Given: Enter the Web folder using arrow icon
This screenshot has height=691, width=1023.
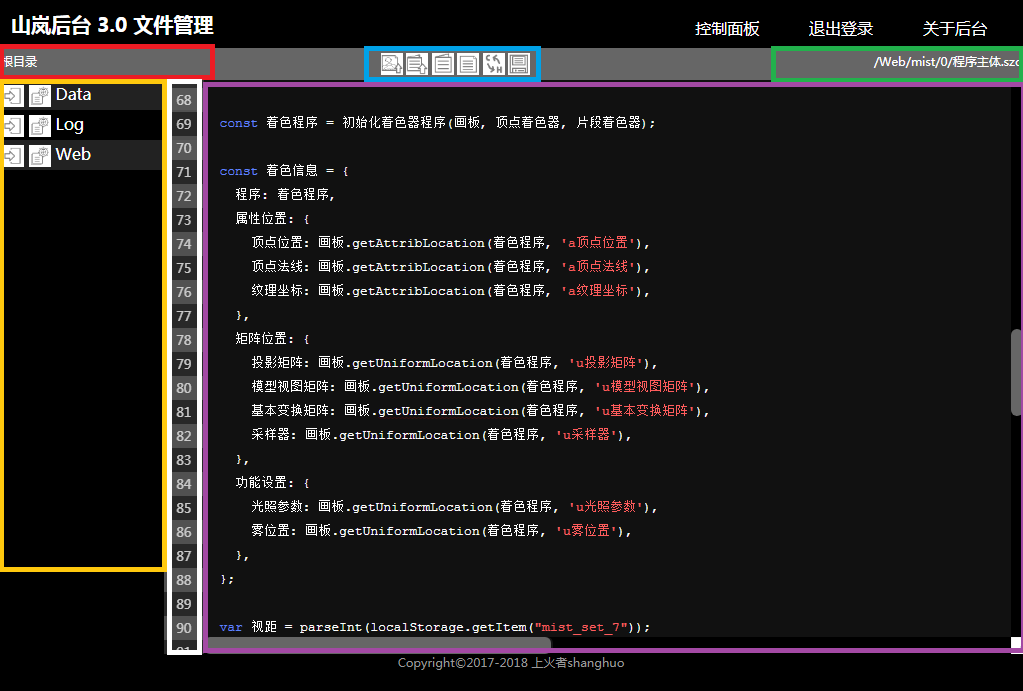Looking at the screenshot, I should click(13, 156).
